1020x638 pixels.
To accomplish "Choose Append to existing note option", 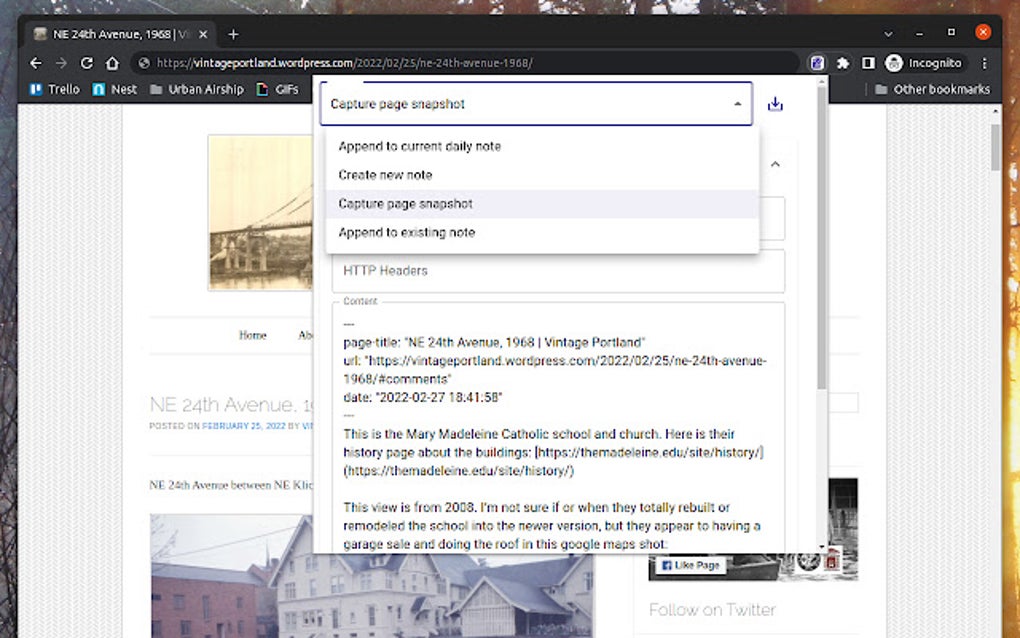I will click(542, 232).
